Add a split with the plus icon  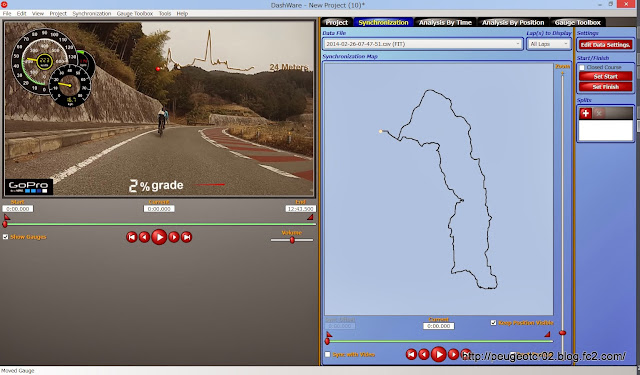585,113
